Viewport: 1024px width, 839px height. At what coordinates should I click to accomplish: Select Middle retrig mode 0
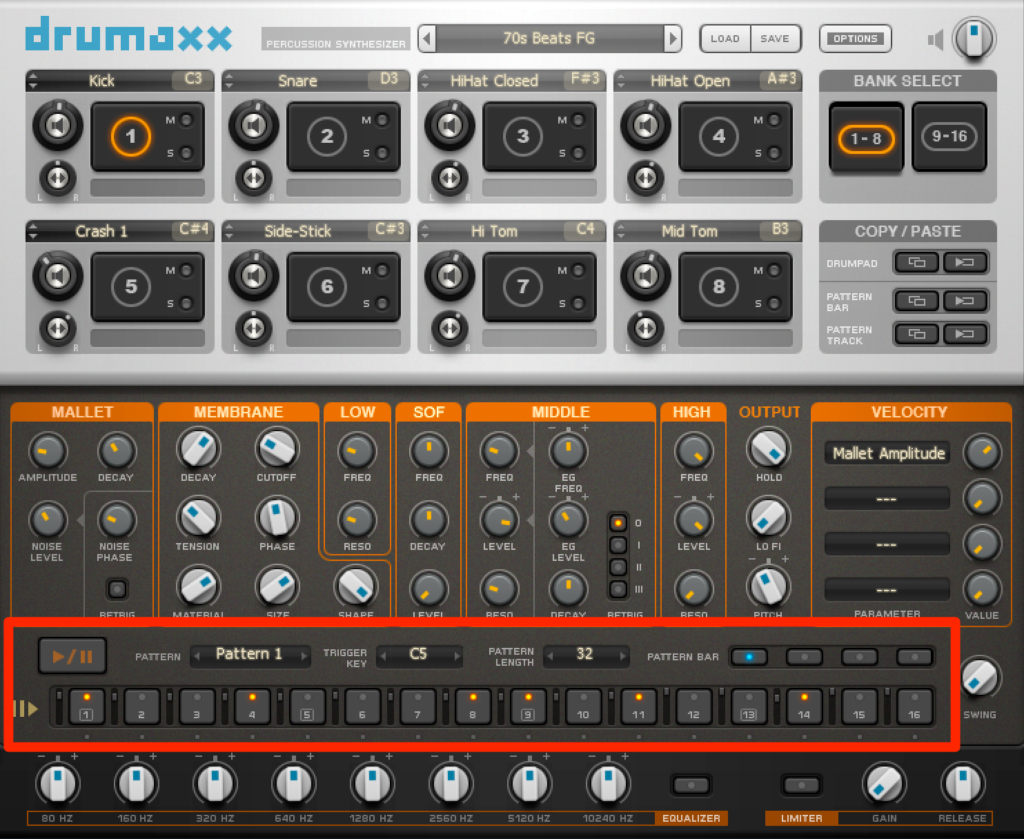click(x=618, y=523)
